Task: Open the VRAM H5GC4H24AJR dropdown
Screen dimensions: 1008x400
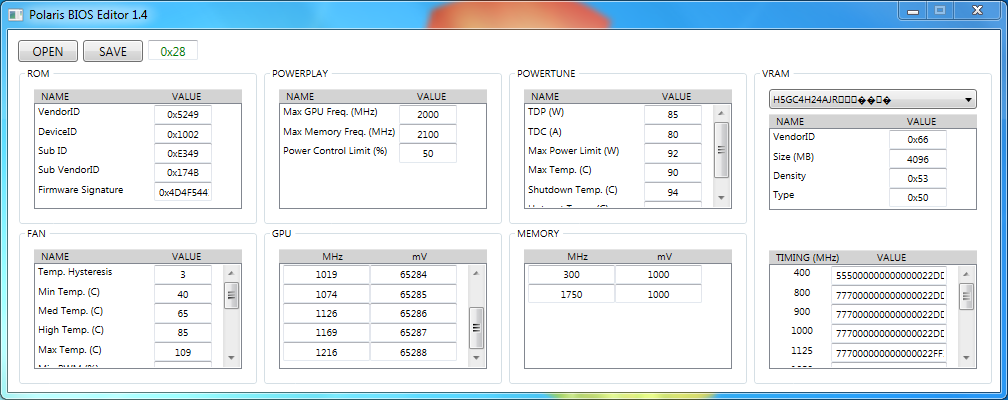Action: 872,100
